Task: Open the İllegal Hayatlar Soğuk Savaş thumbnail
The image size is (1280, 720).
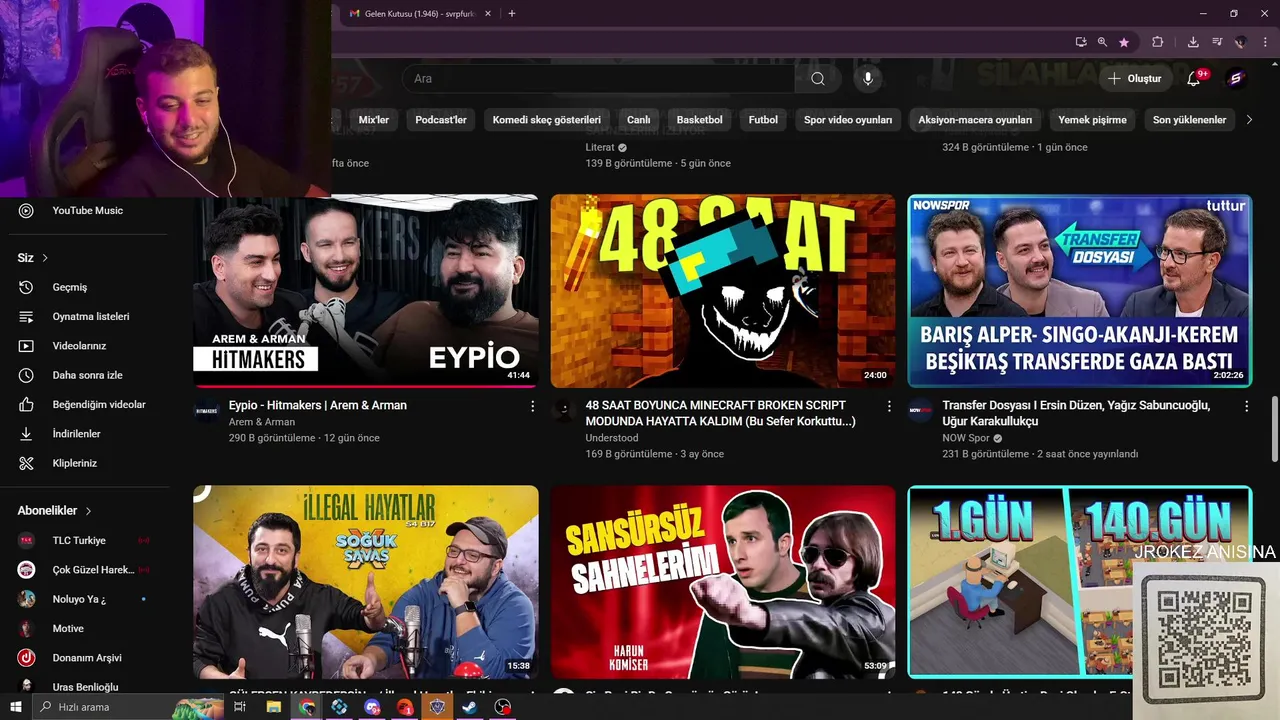Action: [366, 582]
